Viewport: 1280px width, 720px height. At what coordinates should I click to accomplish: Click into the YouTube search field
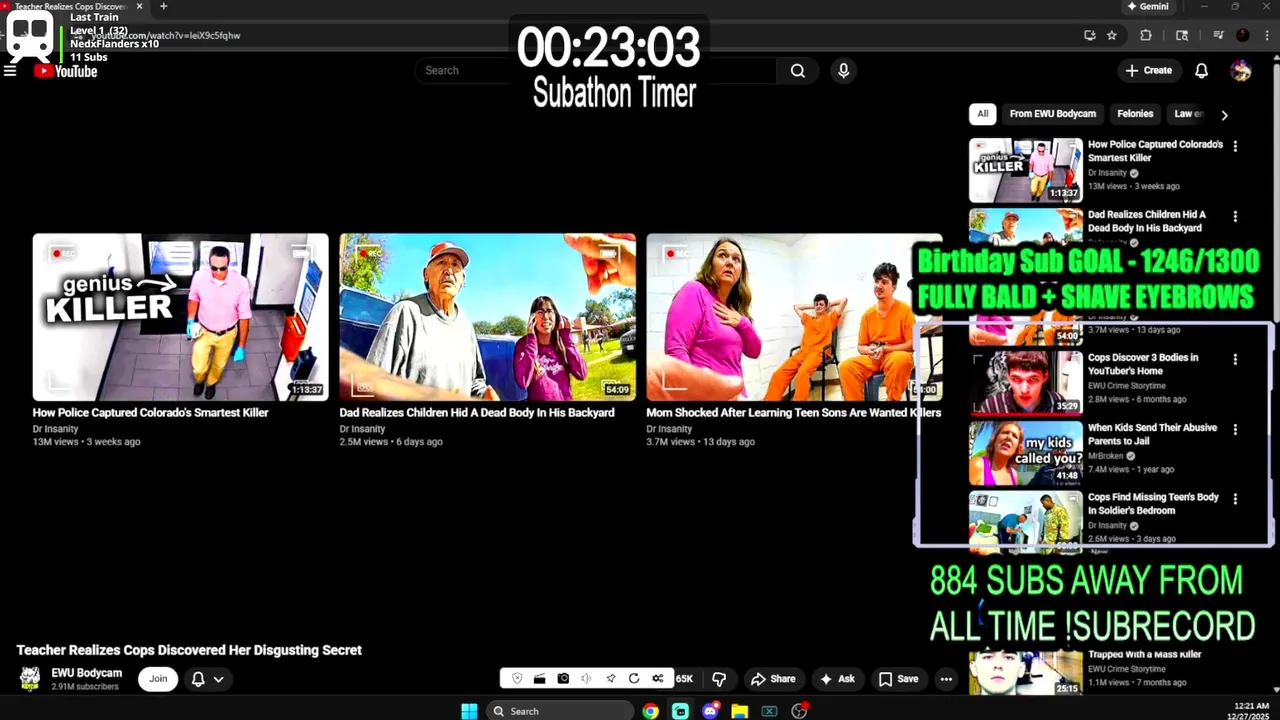(x=595, y=71)
